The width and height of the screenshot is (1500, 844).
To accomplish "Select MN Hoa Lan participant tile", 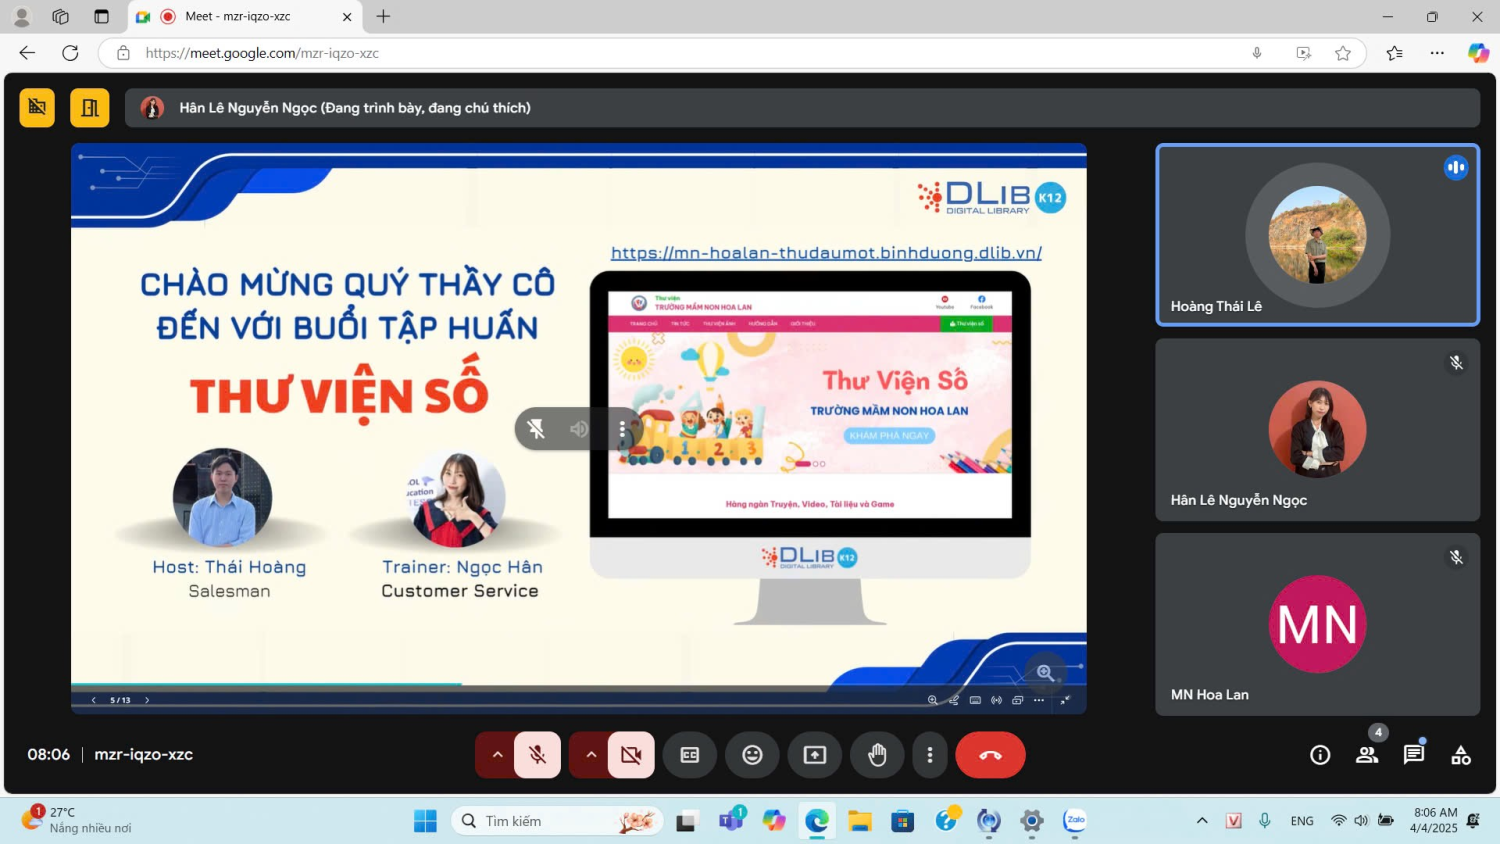I will 1317,624.
